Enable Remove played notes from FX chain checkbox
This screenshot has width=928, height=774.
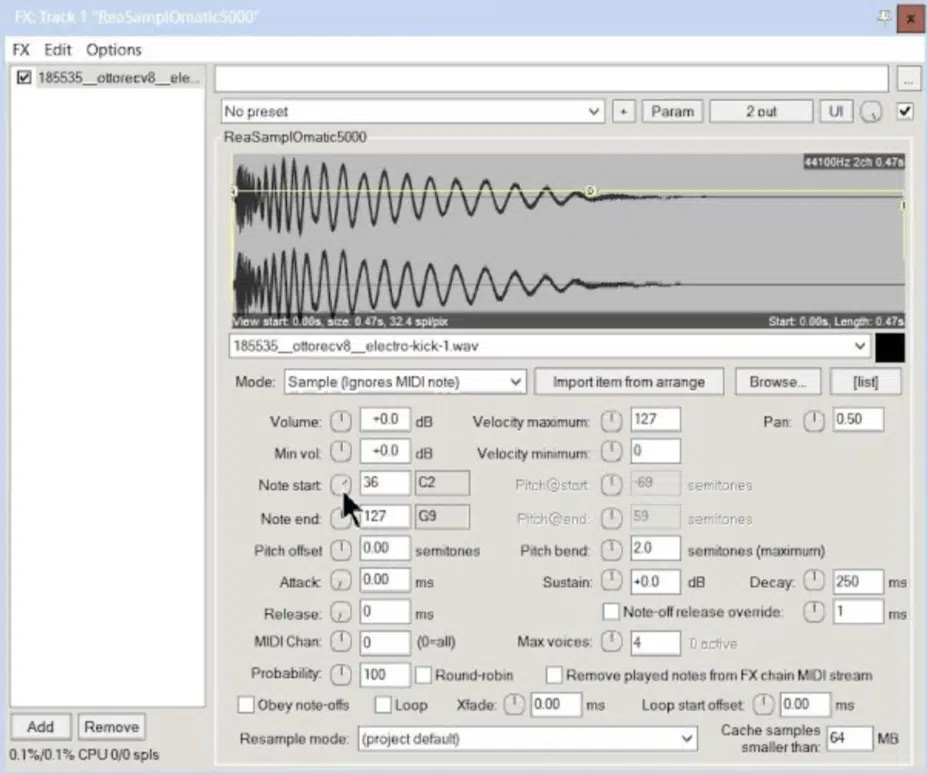(554, 675)
